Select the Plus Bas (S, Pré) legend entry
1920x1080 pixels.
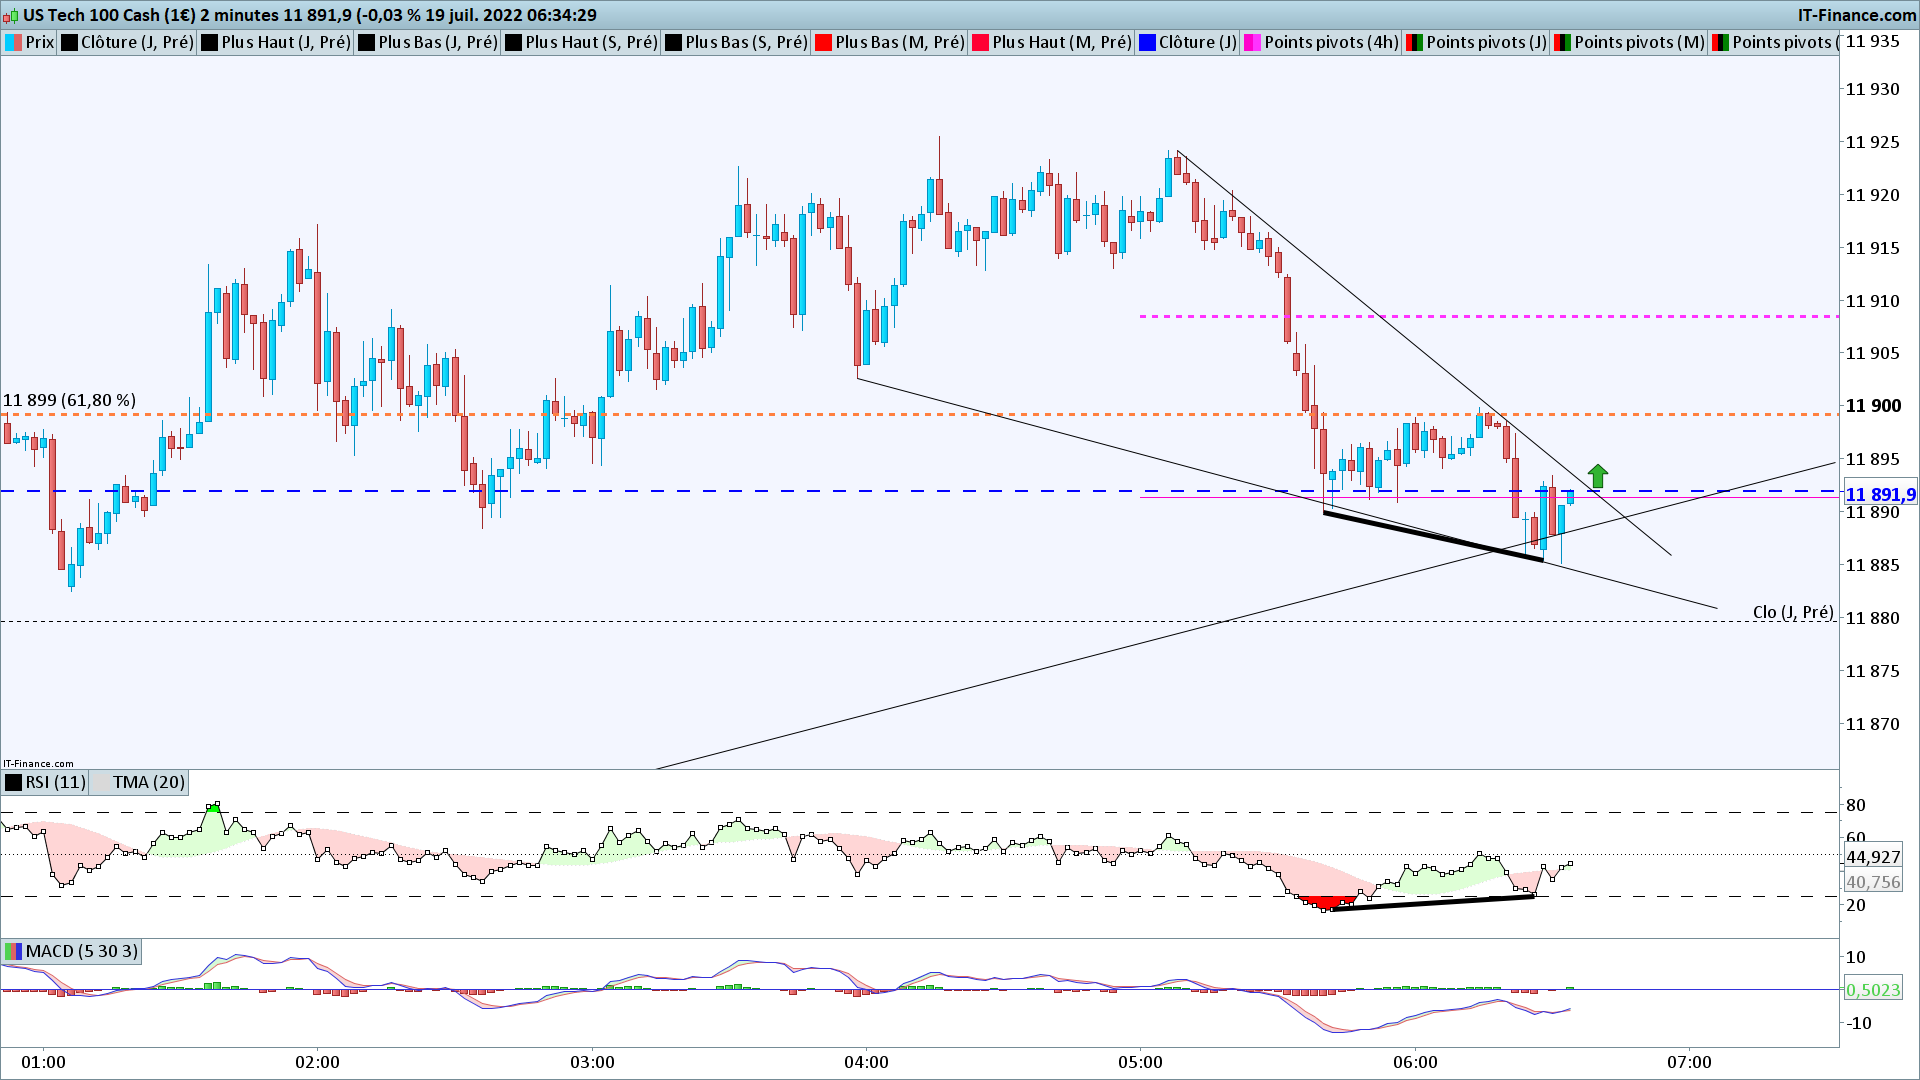point(745,42)
